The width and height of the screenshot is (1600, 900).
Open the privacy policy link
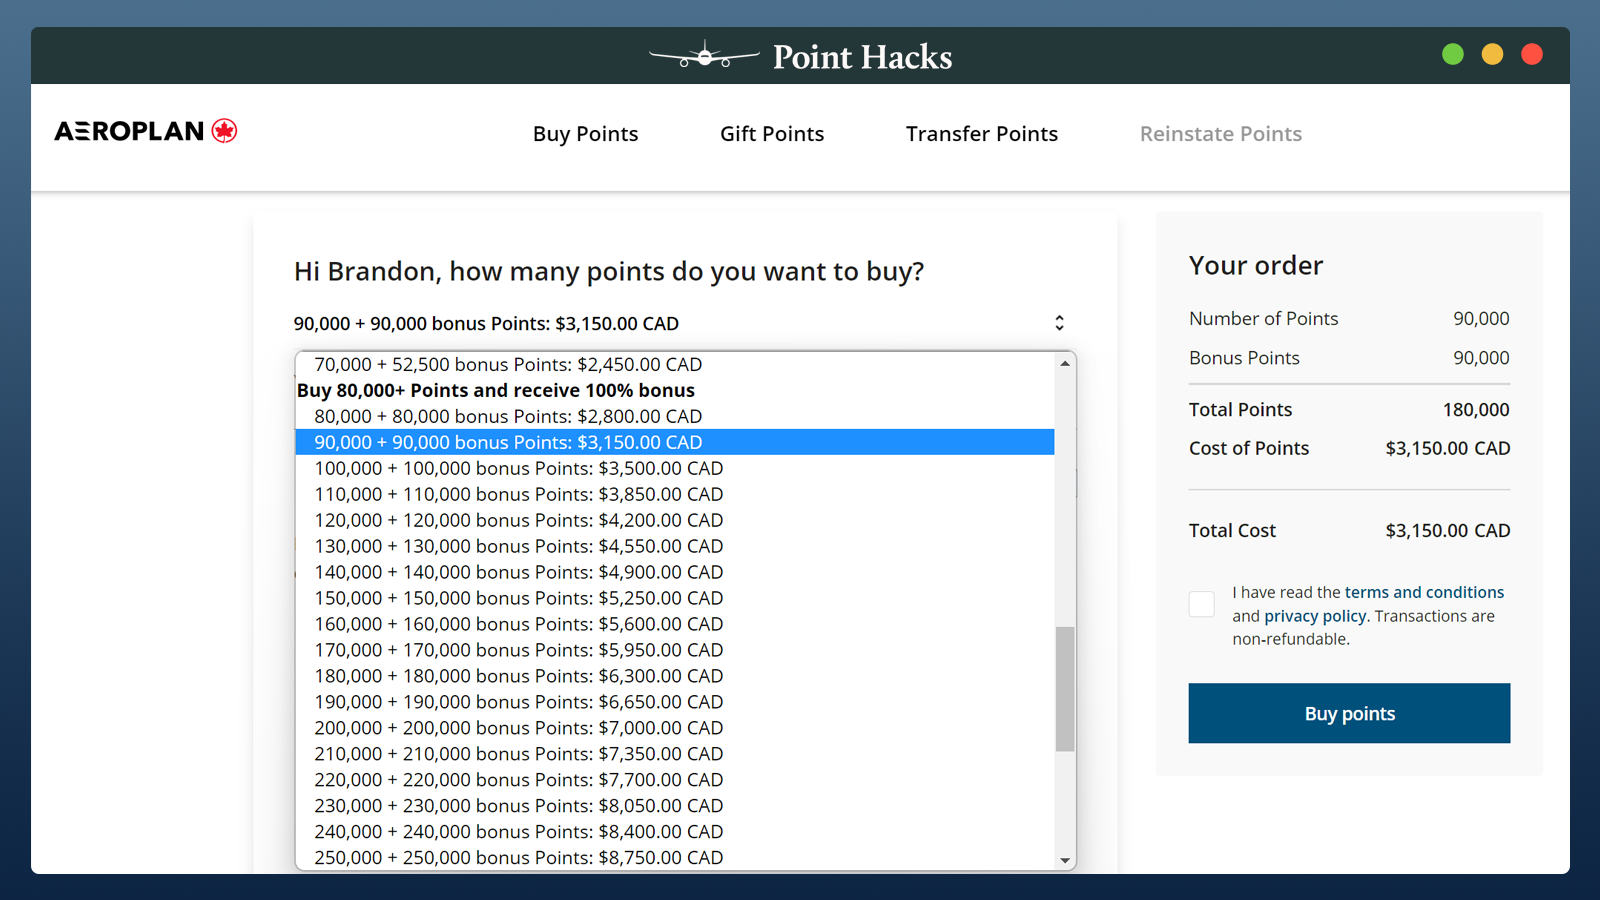(1315, 616)
